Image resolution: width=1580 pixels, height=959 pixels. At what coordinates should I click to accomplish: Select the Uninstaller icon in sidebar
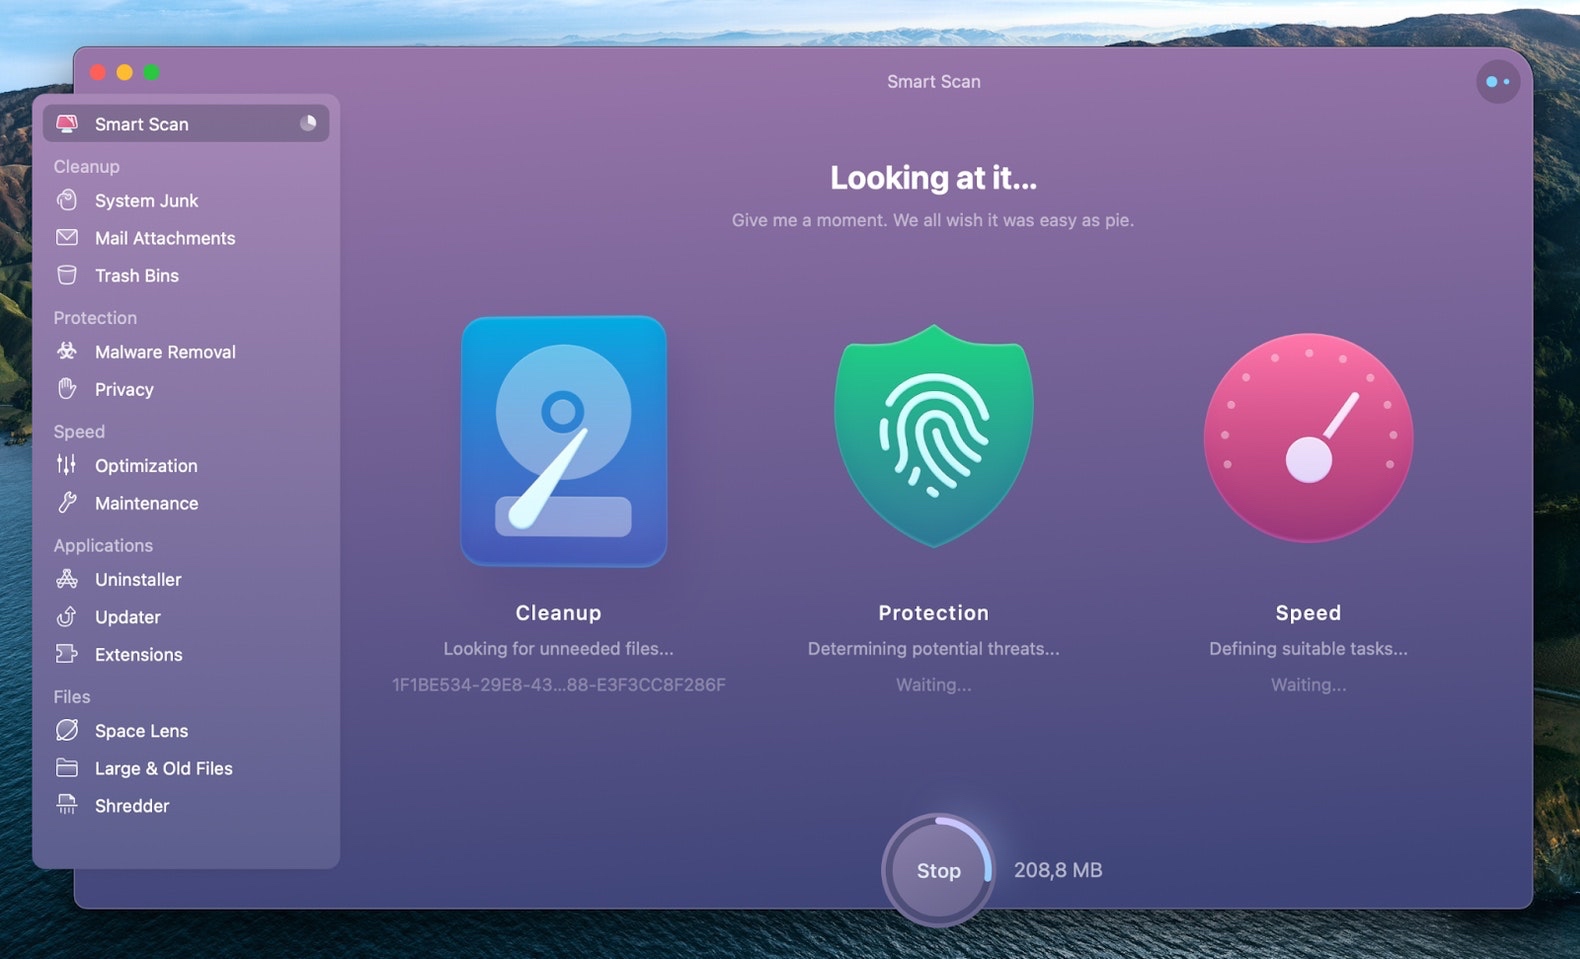[67, 579]
